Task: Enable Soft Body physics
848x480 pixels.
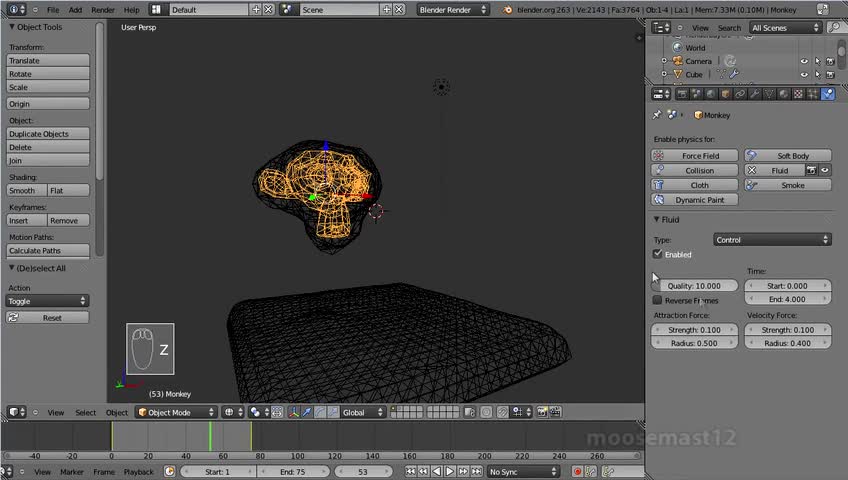Action: [786, 156]
